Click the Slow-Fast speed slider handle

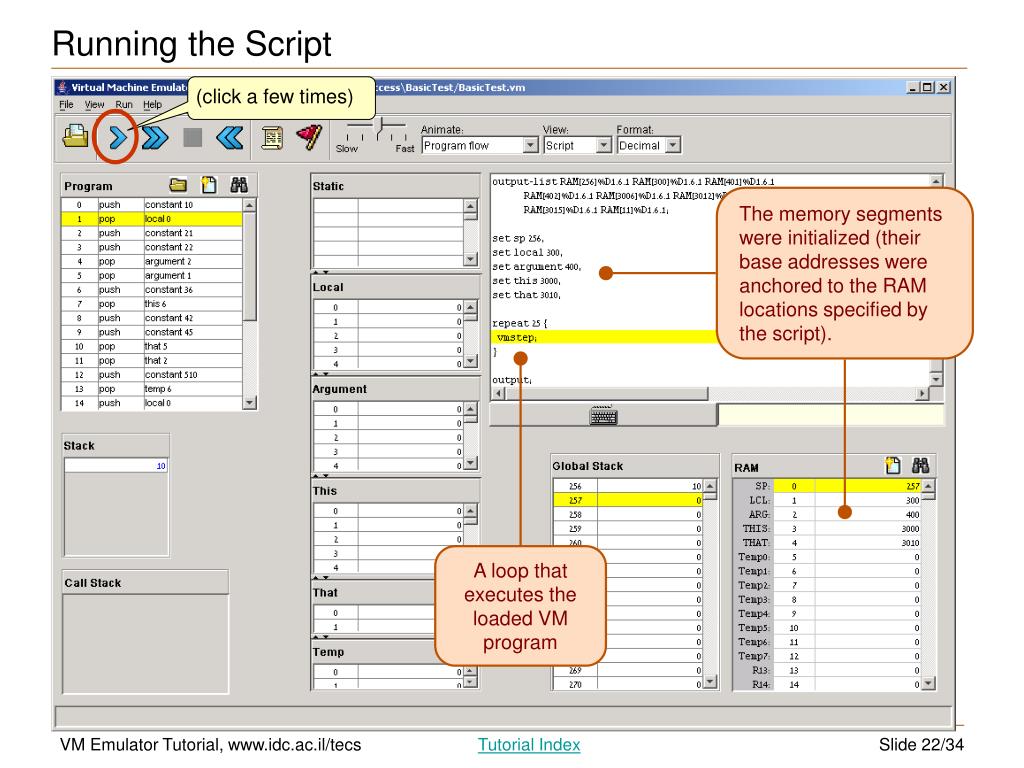pyautogui.click(x=379, y=128)
